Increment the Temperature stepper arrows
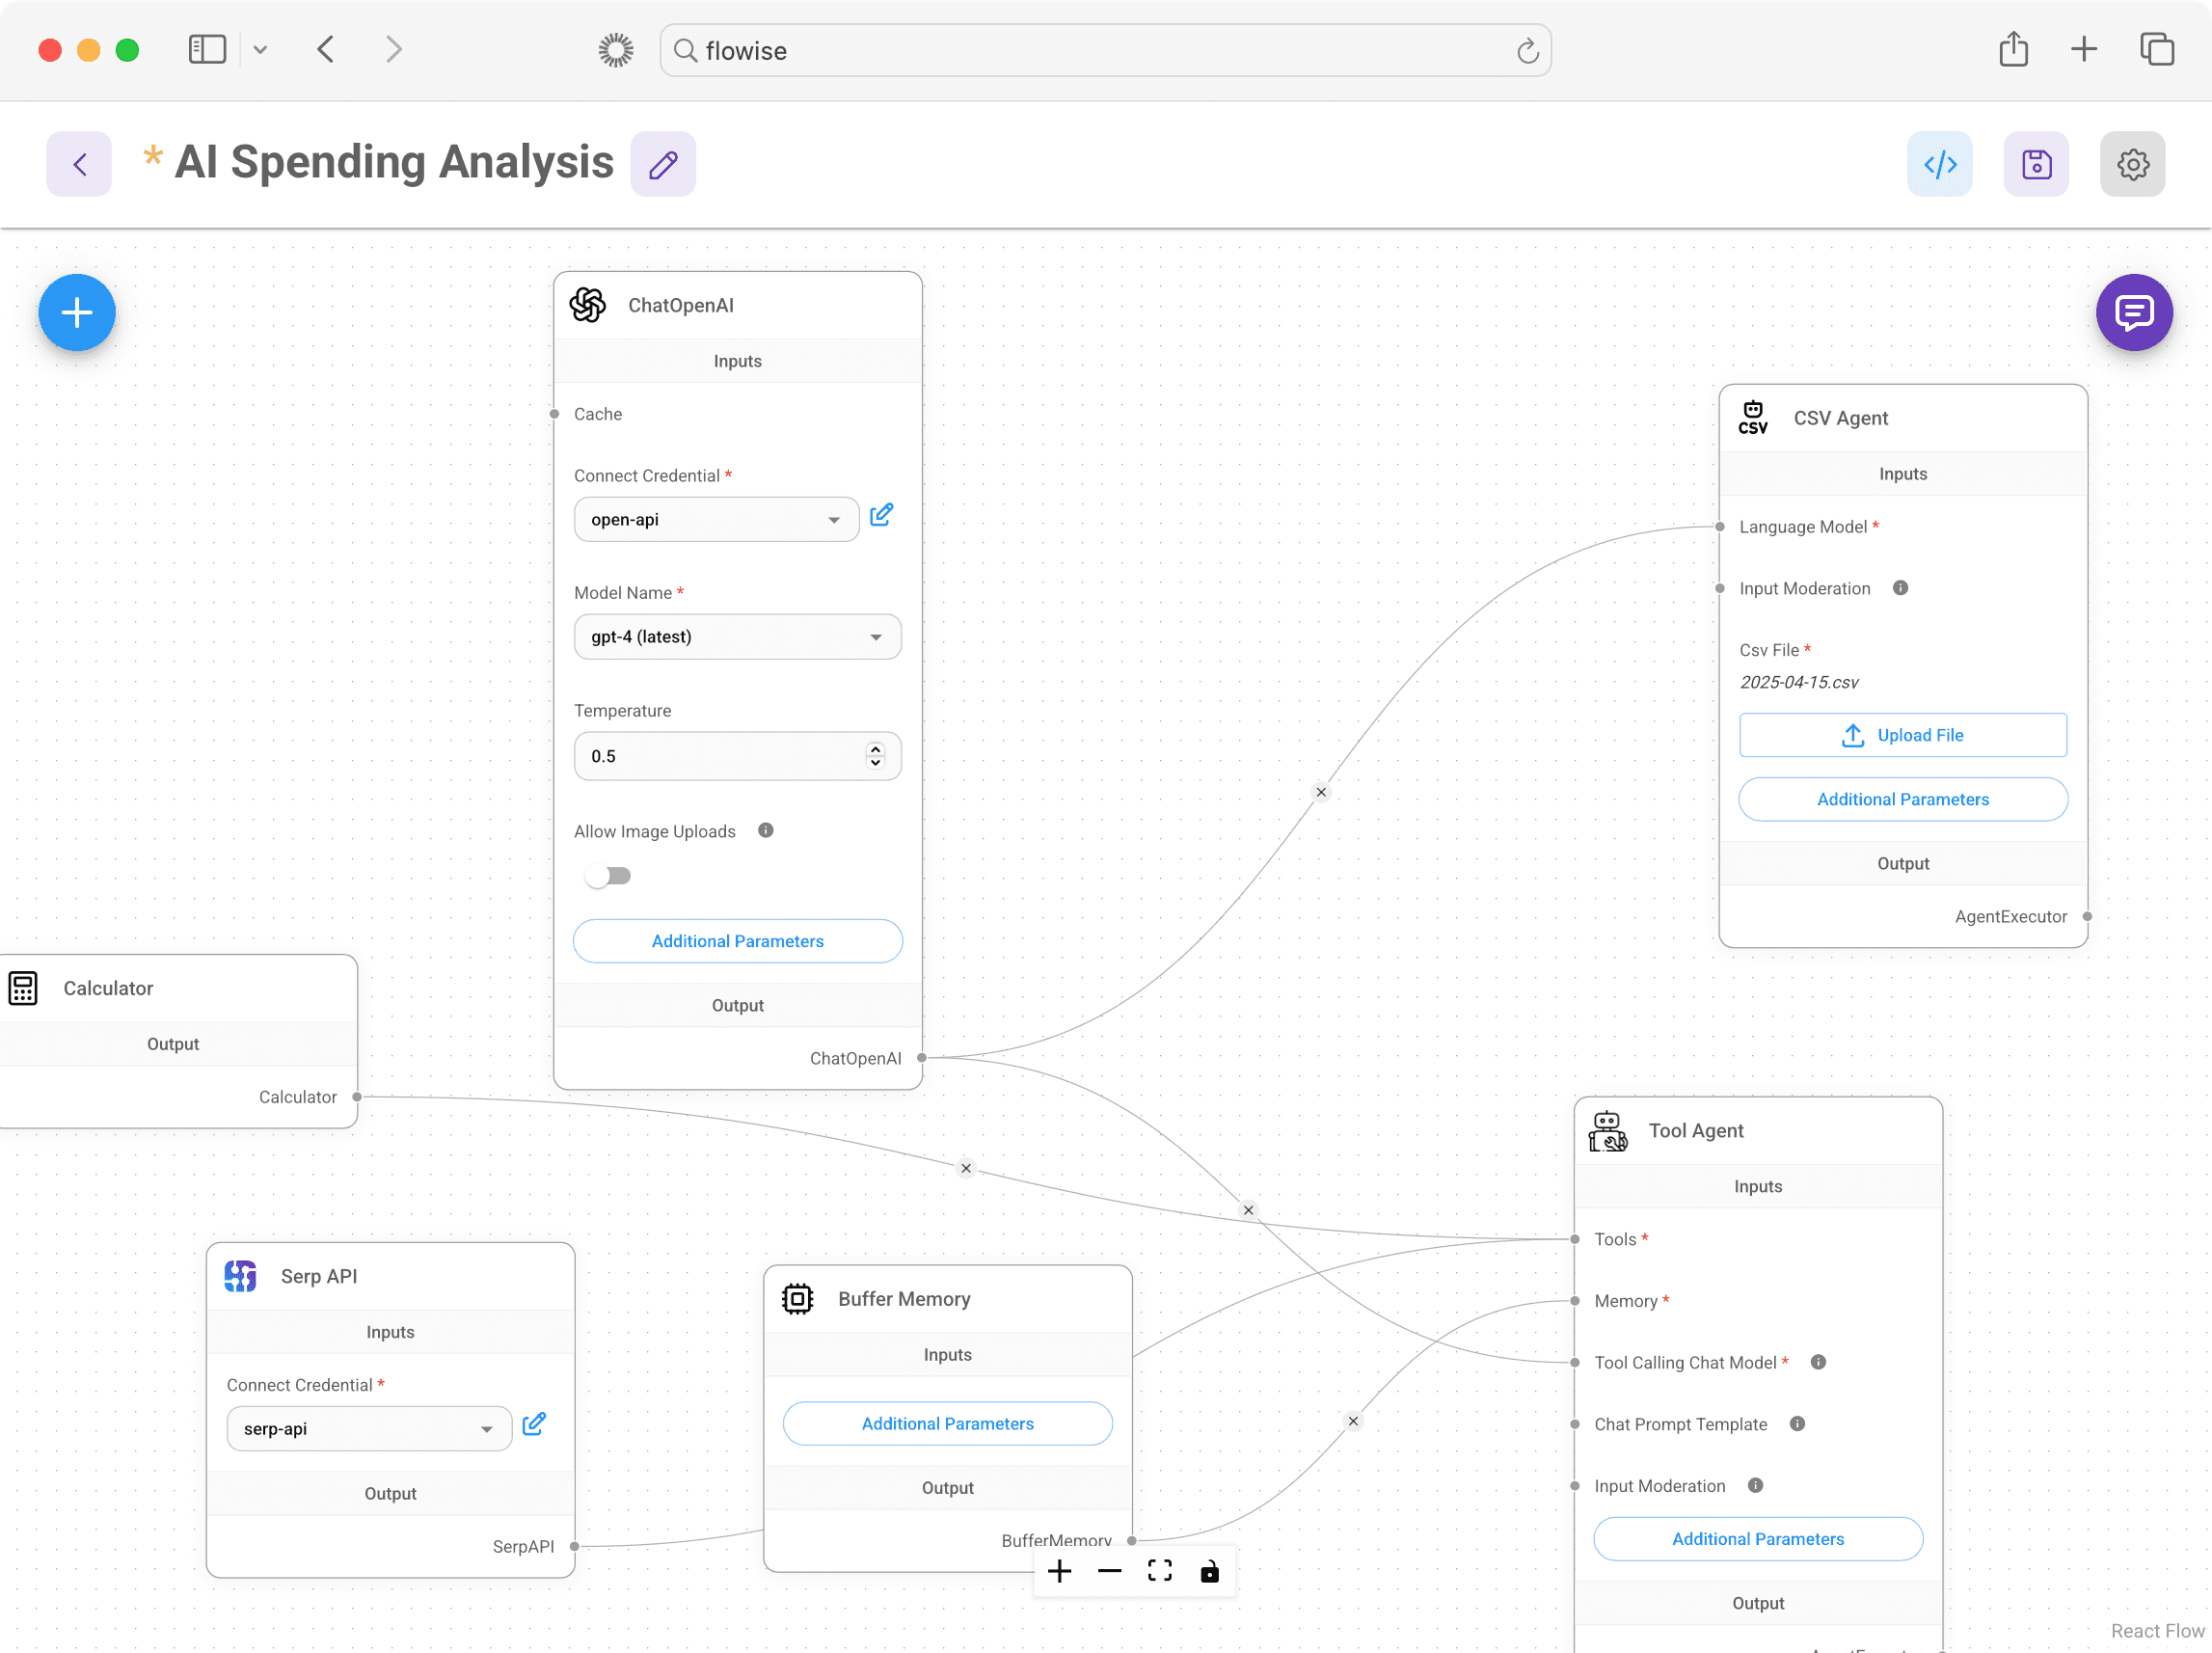The width and height of the screenshot is (2212, 1653). [x=875, y=749]
